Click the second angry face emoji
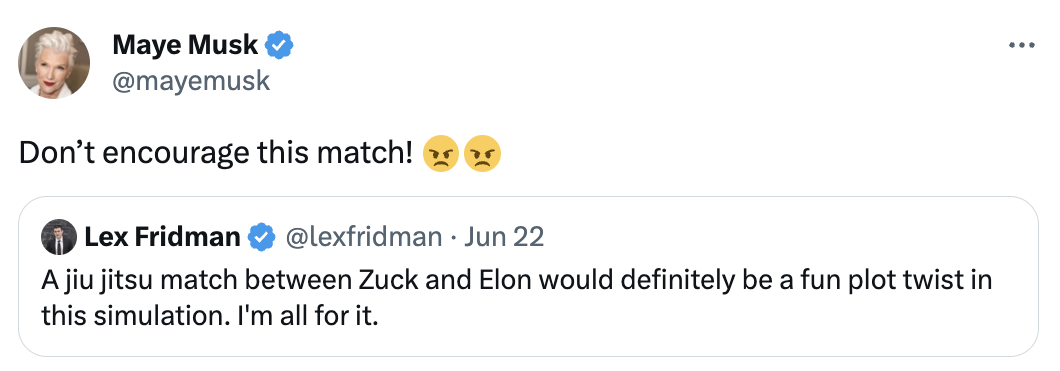This screenshot has height=371, width=1060. pyautogui.click(x=483, y=154)
